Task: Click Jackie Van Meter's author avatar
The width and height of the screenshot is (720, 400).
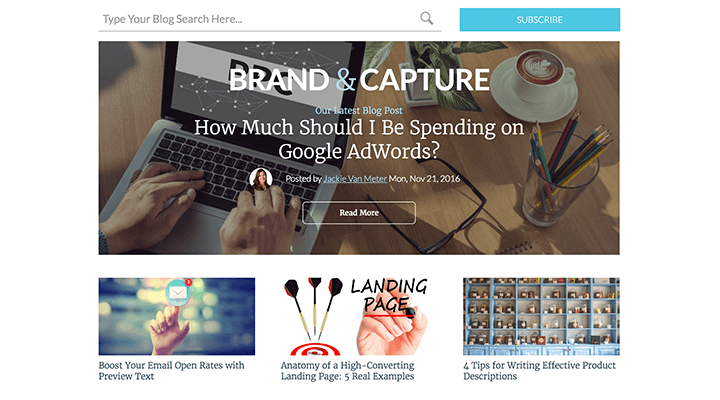Action: [261, 179]
